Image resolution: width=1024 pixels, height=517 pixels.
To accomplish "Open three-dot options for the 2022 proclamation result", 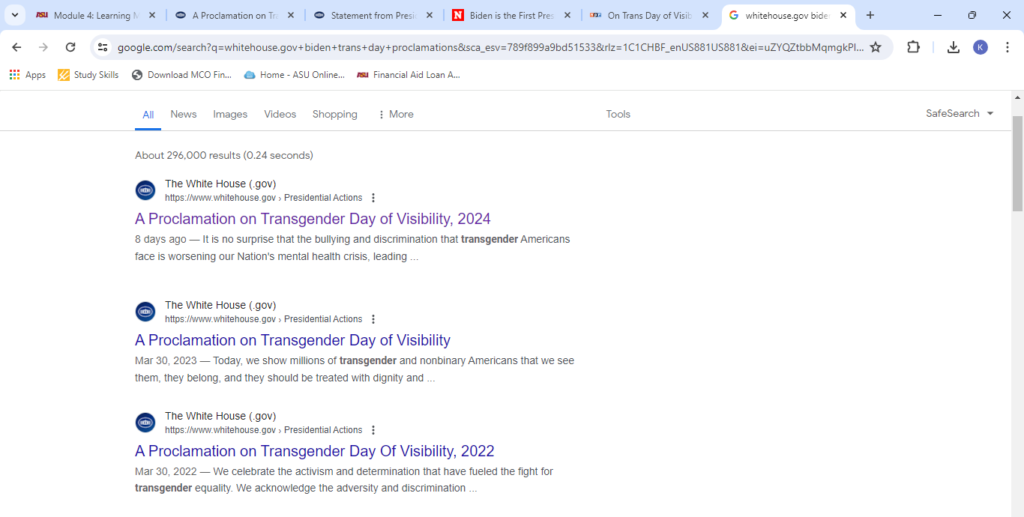I will pos(373,430).
